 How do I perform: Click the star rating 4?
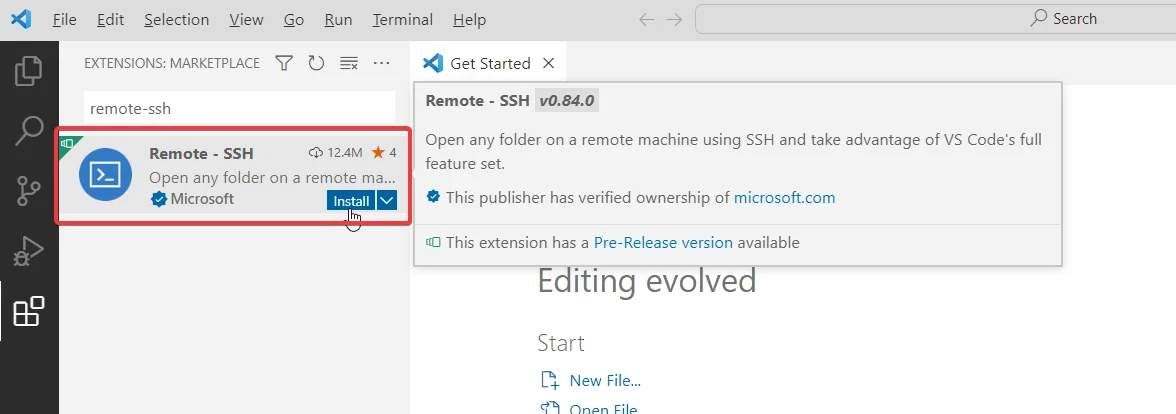point(384,153)
